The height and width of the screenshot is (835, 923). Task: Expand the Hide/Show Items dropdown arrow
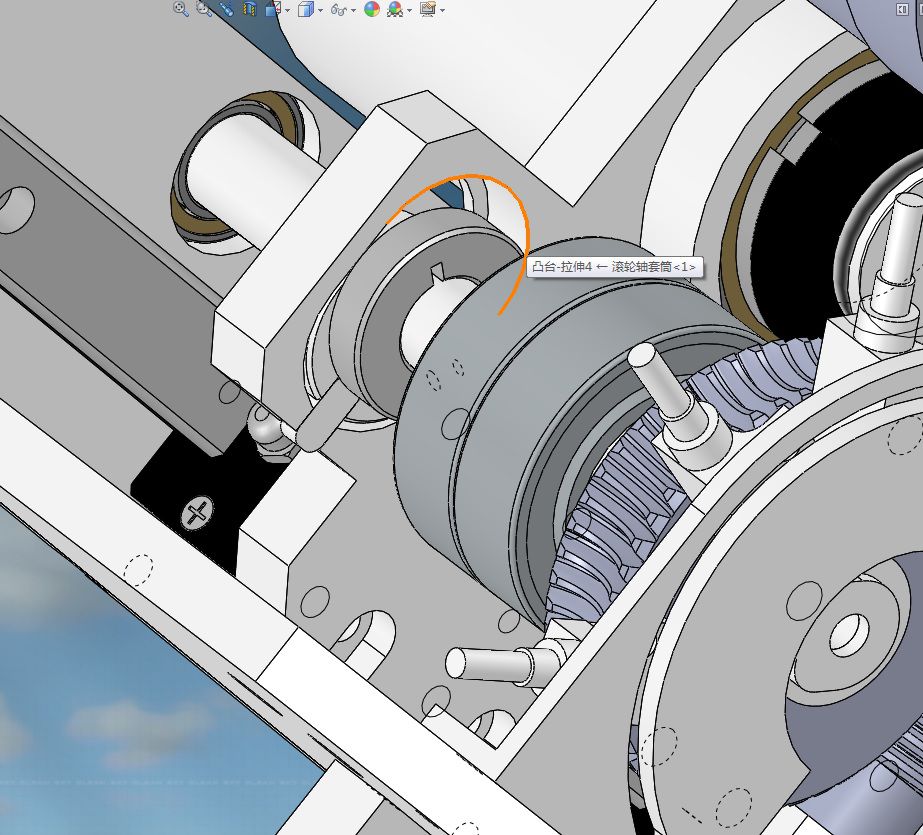tap(353, 10)
